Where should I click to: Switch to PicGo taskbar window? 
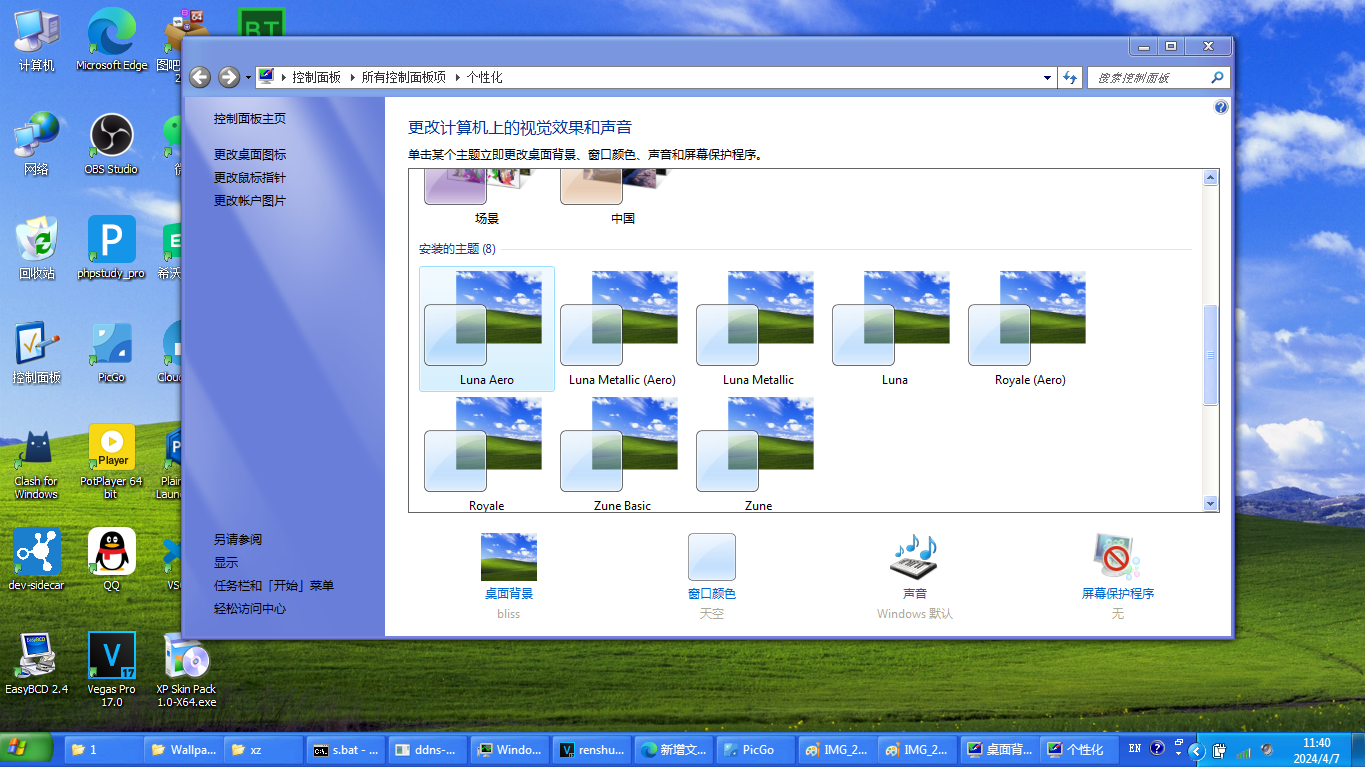click(x=755, y=749)
